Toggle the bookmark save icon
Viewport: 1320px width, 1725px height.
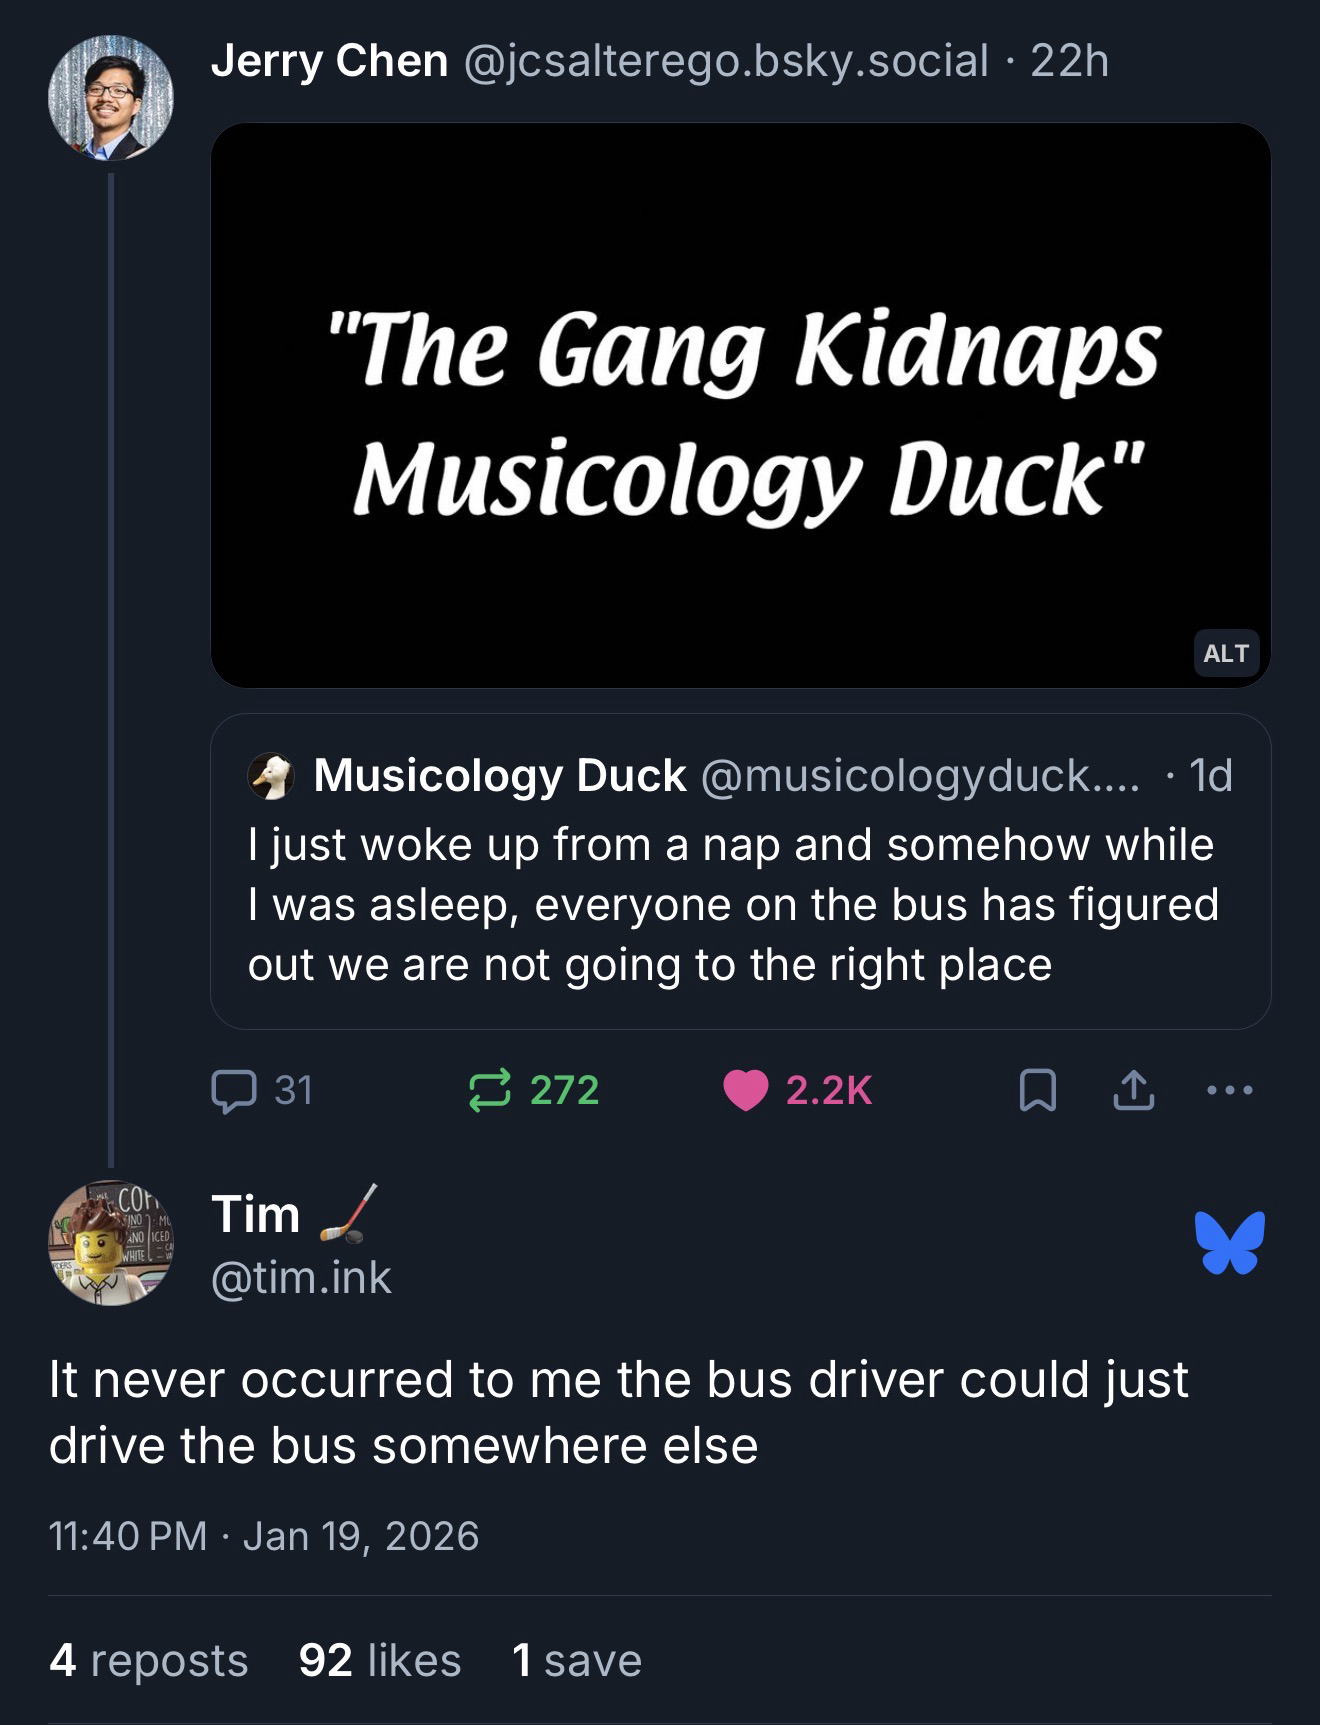coord(1037,1090)
